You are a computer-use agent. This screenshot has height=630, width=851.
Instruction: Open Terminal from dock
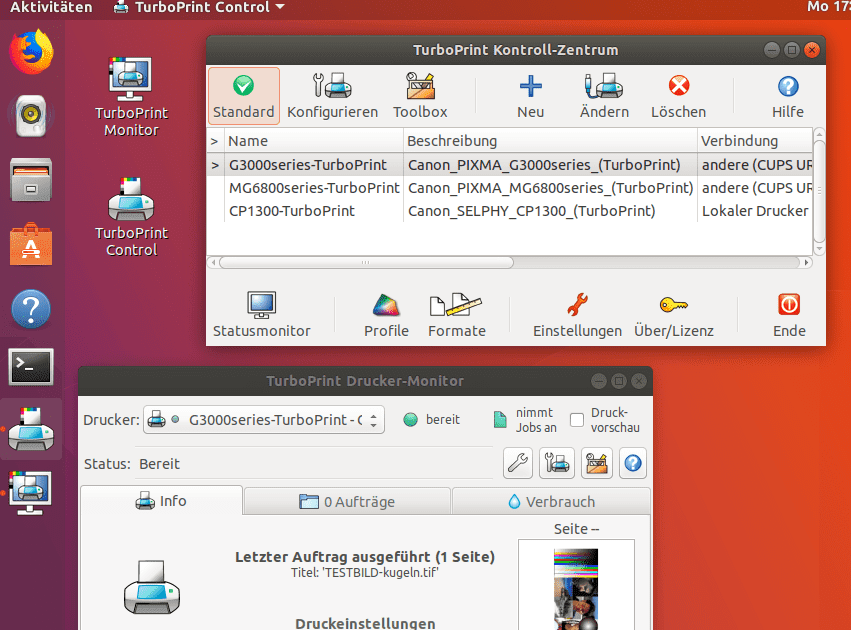point(31,366)
